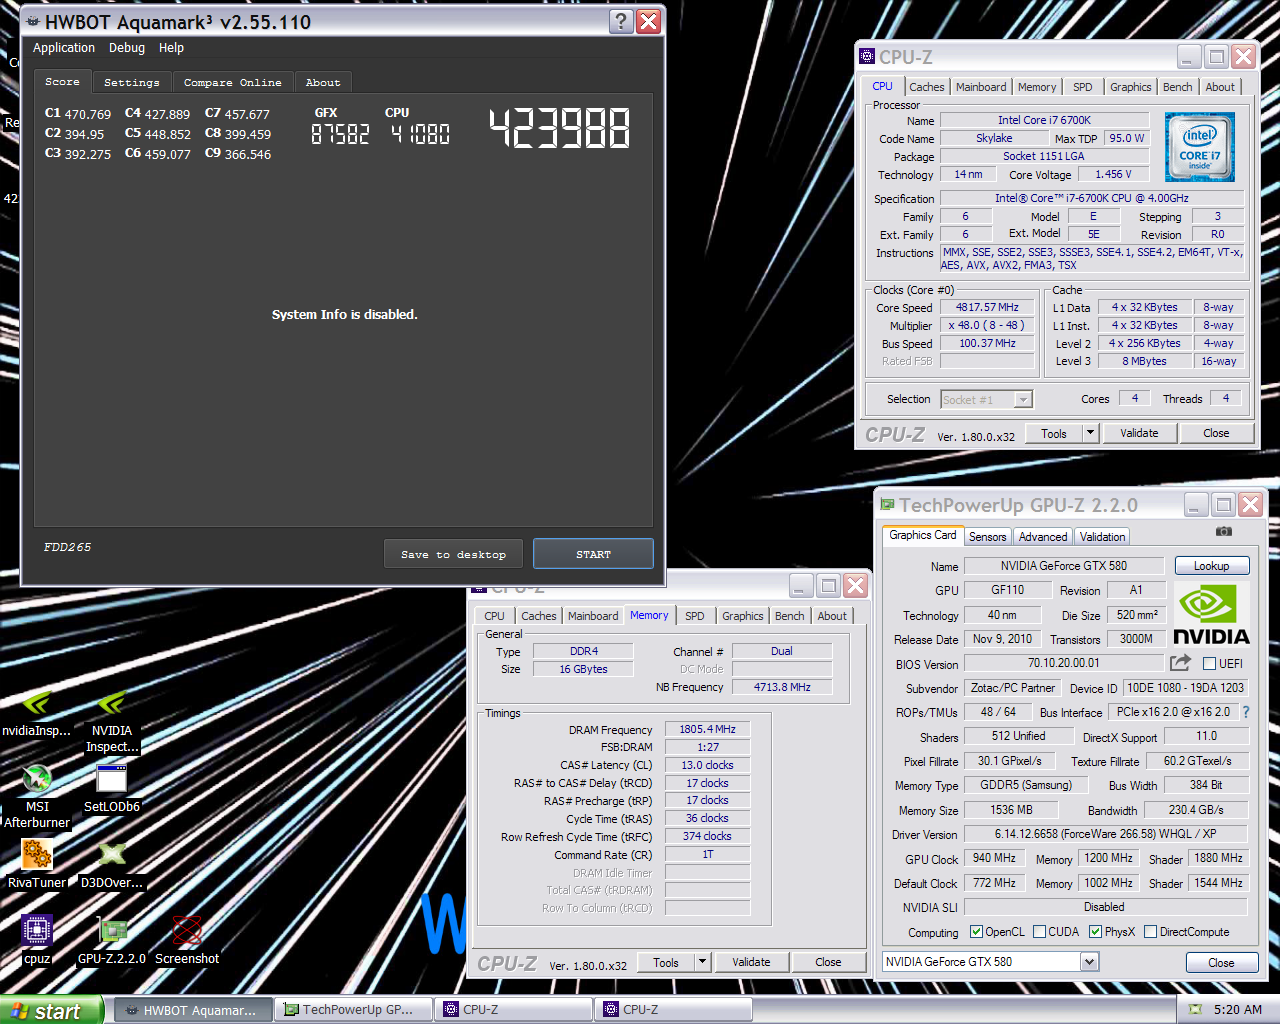
Task: Click GPU-Z camera screenshot icon
Action: (x=1223, y=532)
